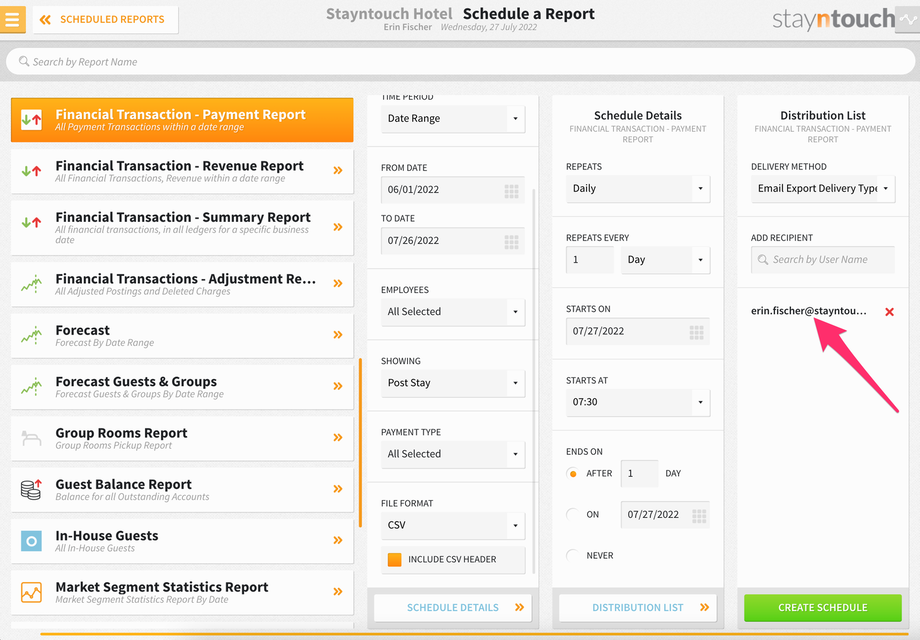The image size is (920, 640).
Task: Focus the Search by Report Name field
Action: click(460, 62)
